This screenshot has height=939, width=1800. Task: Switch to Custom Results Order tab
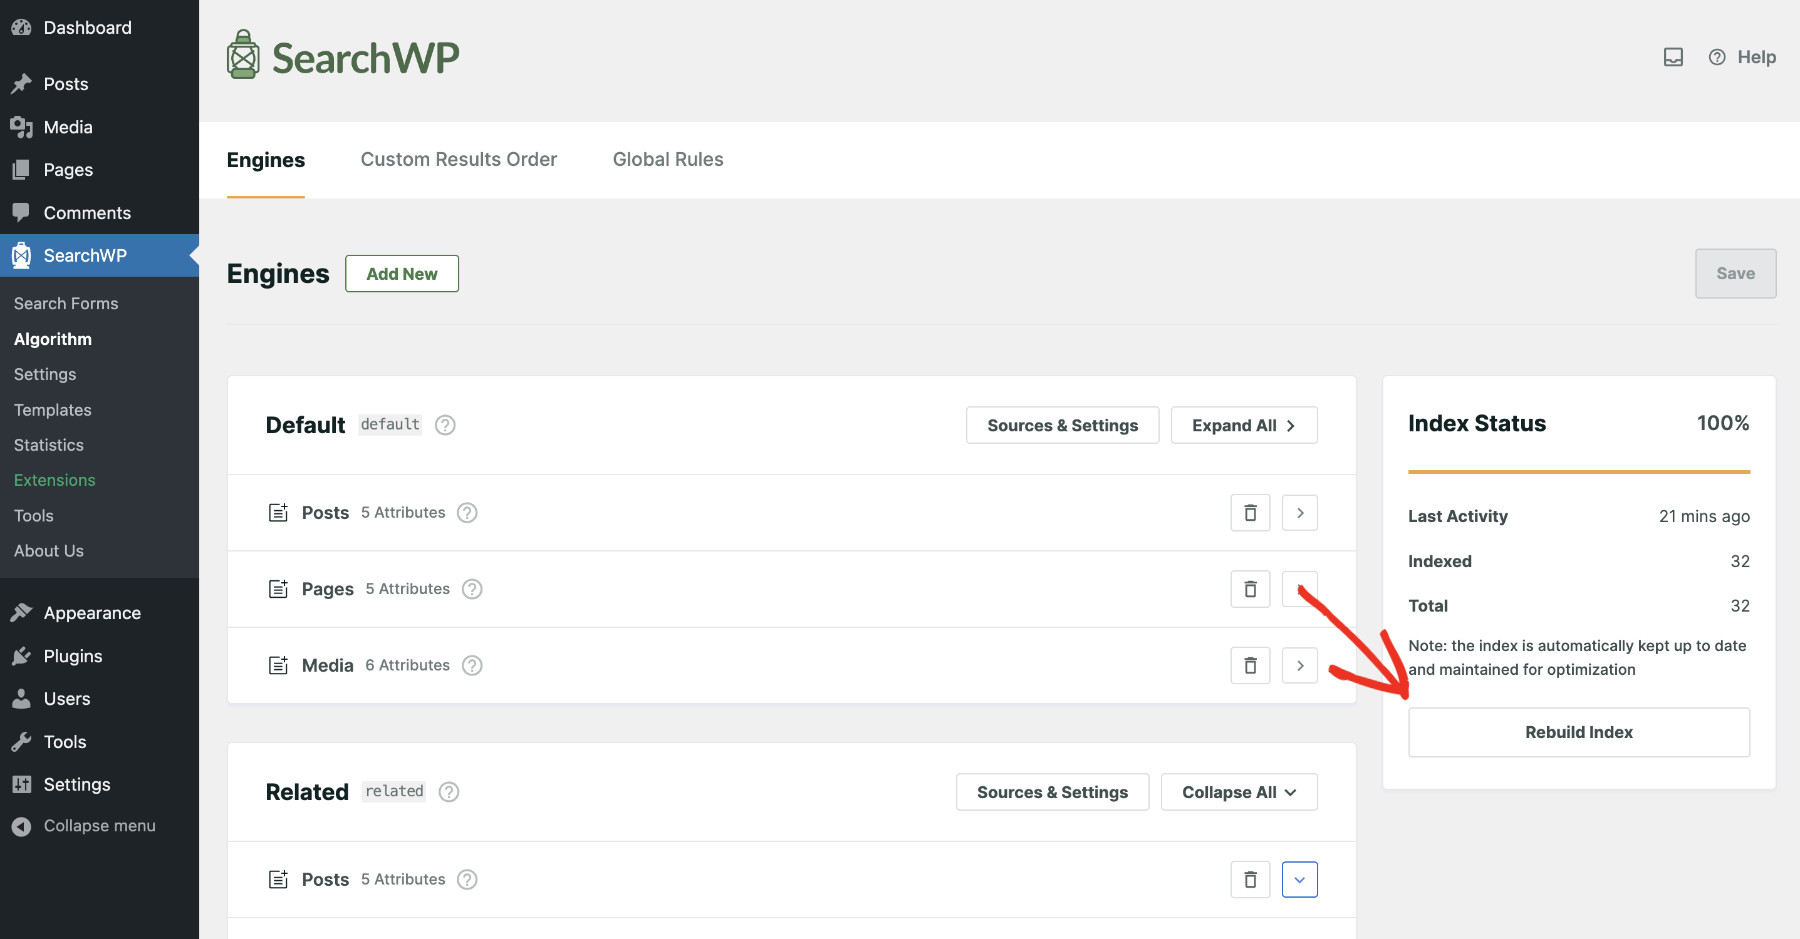(459, 160)
